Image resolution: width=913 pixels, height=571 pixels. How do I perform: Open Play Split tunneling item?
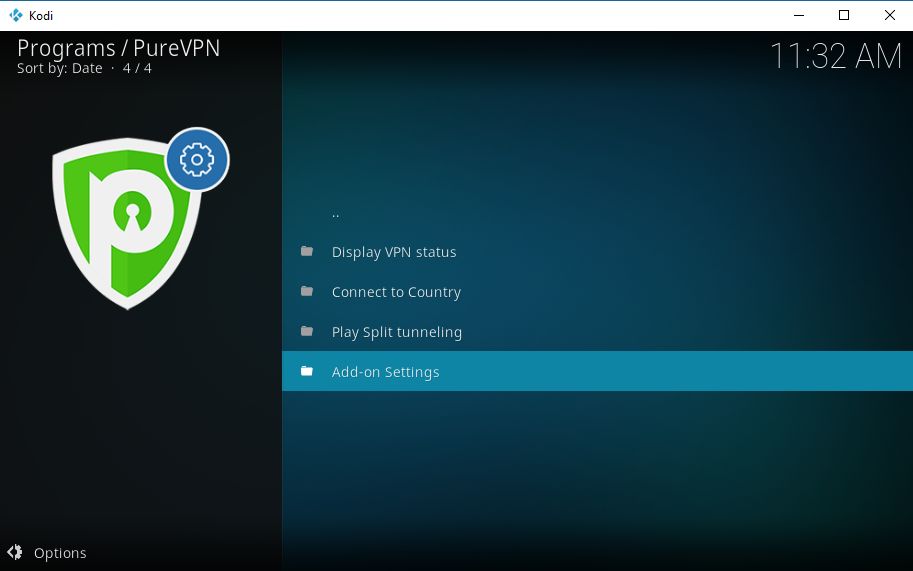pyautogui.click(x=597, y=332)
